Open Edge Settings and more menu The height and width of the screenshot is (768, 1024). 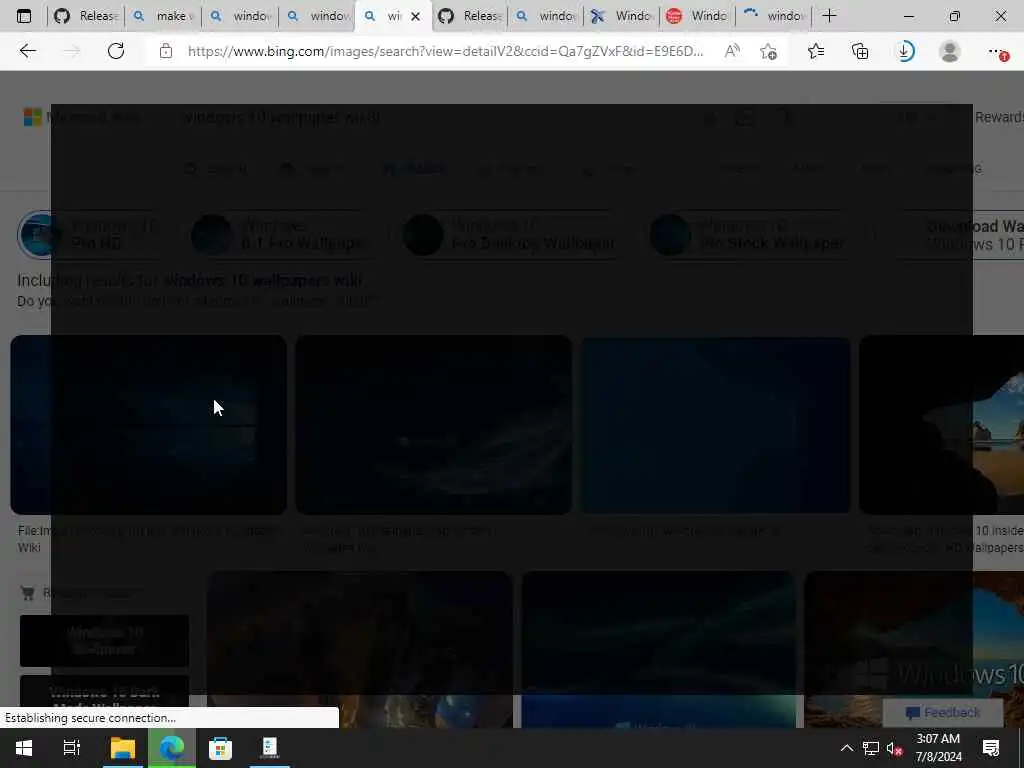(x=997, y=51)
